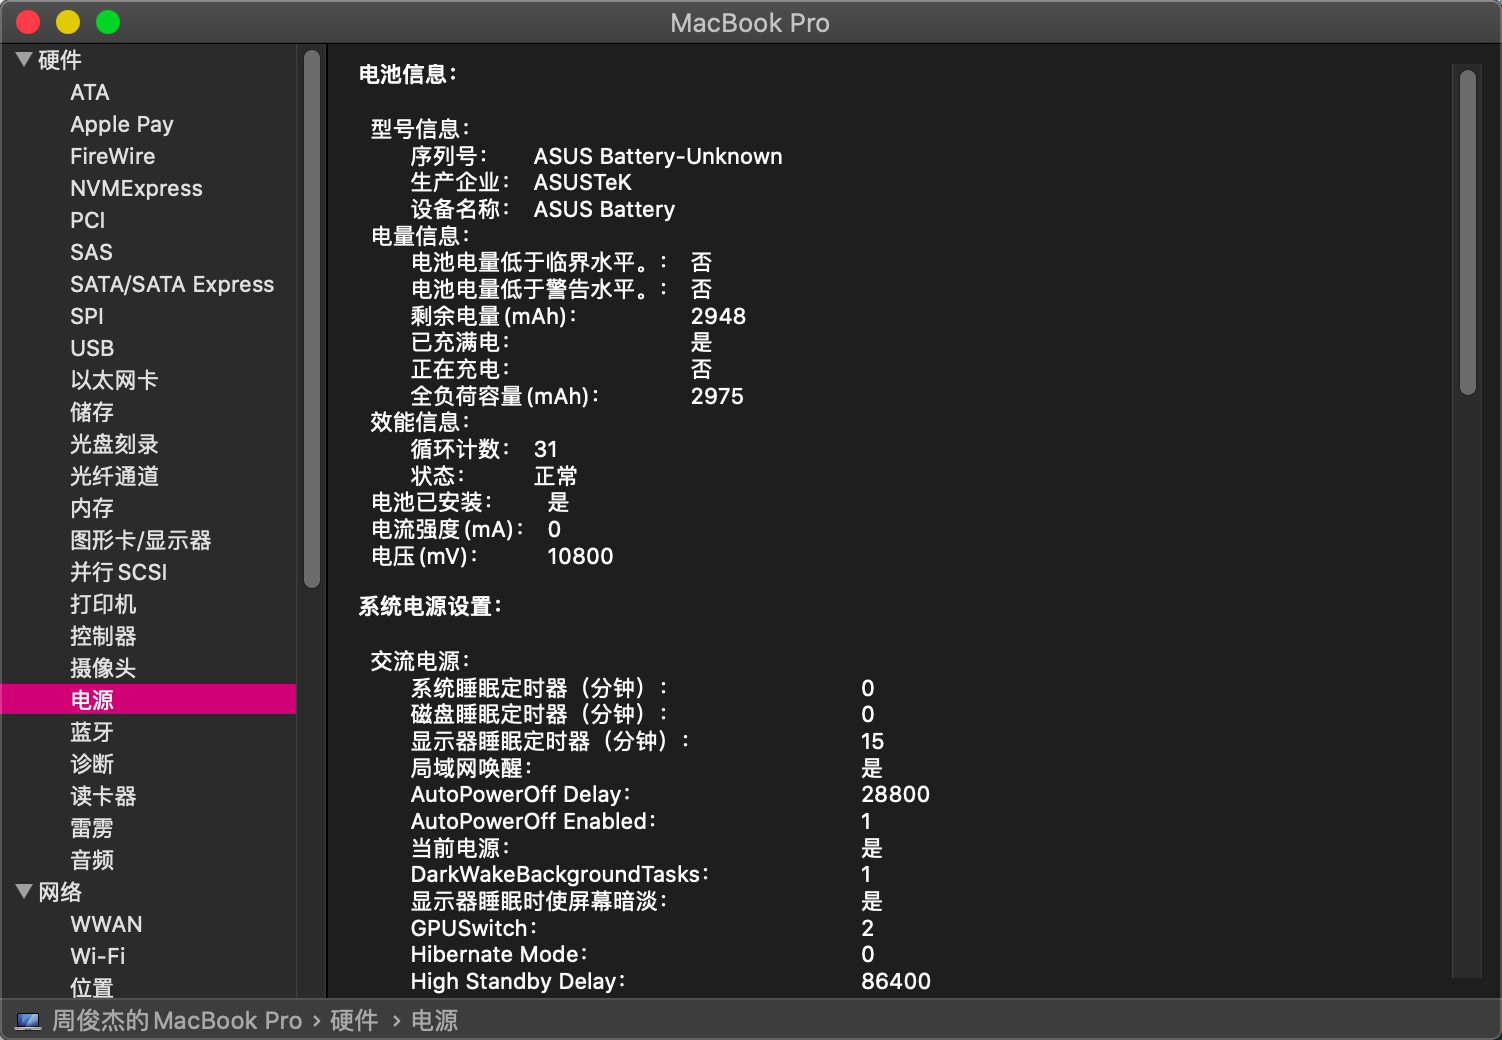Choose 控制器 from the hardware list

(x=103, y=636)
